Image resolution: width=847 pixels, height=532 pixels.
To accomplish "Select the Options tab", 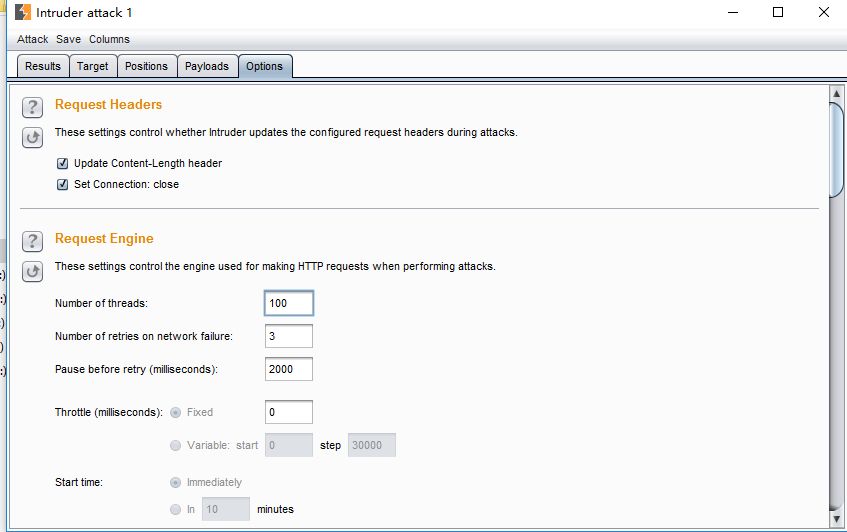I will click(x=265, y=66).
